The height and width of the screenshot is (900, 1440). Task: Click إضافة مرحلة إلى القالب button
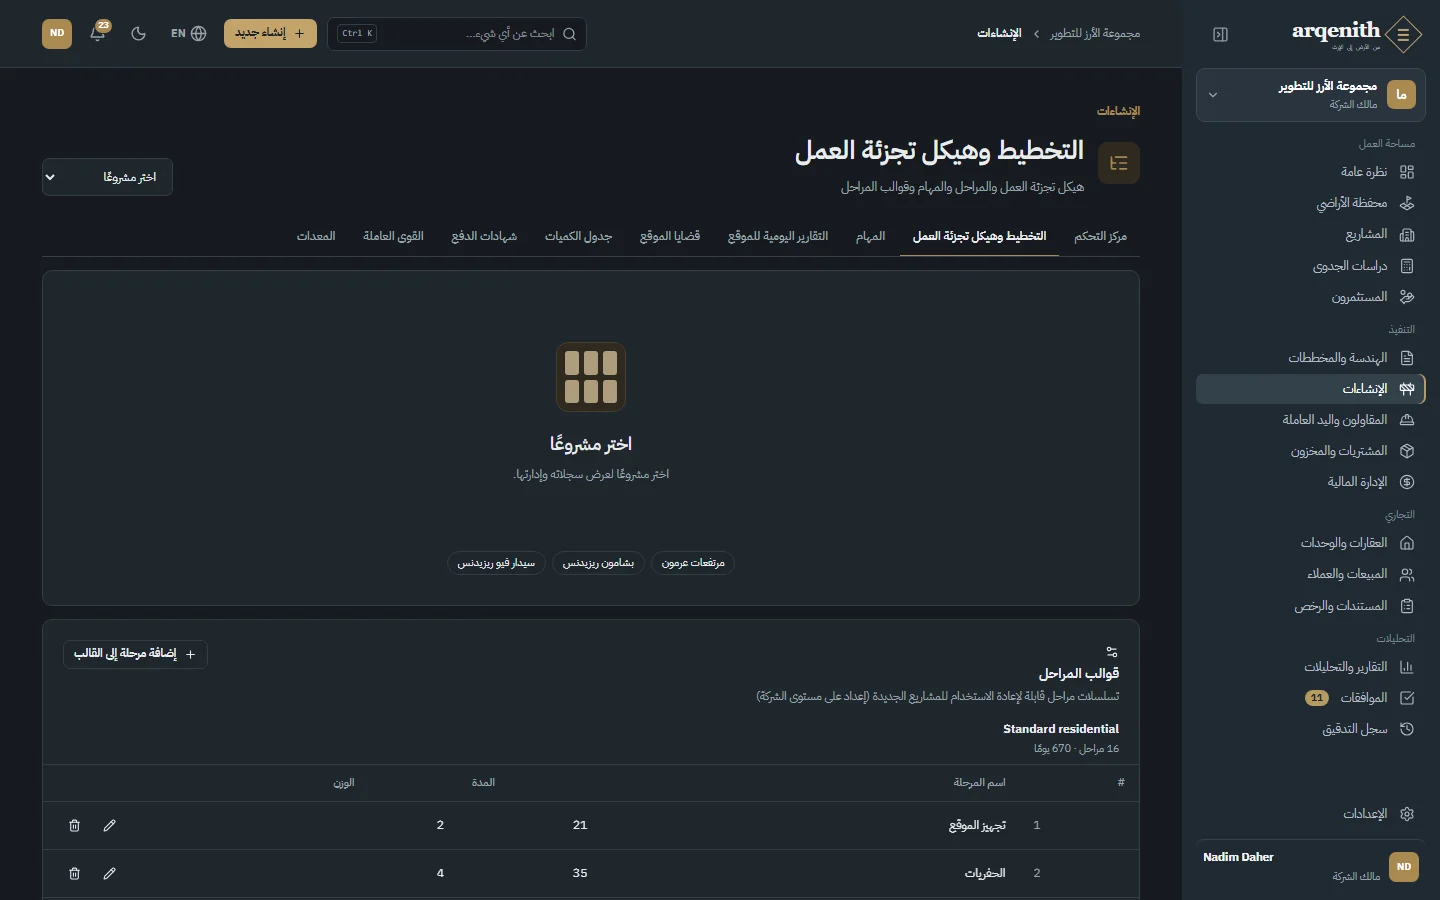pyautogui.click(x=135, y=654)
